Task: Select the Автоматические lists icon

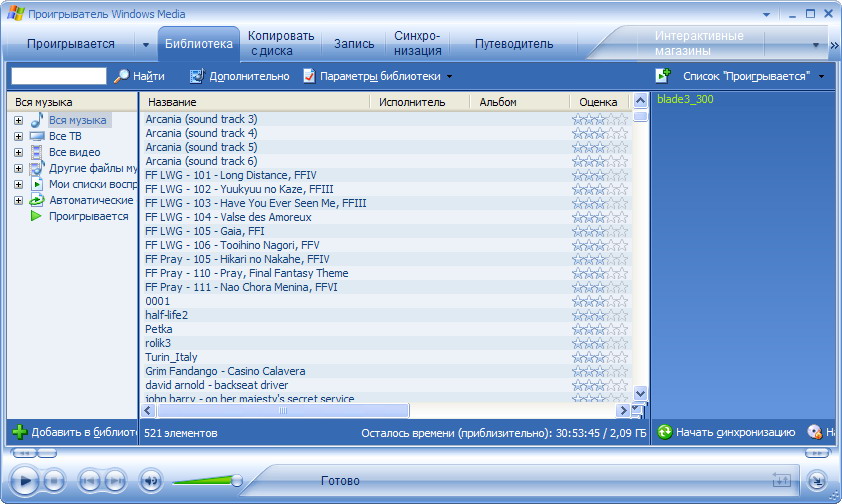Action: coord(37,200)
